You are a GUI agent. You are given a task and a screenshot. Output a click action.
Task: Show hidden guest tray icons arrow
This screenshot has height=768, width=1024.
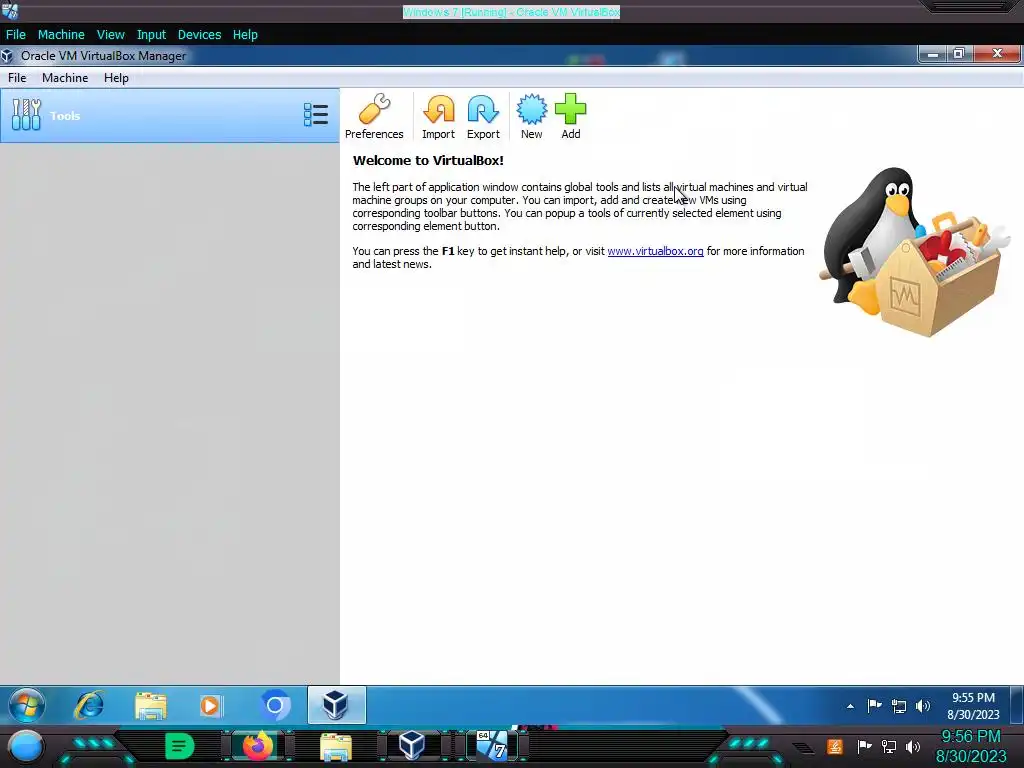coord(850,706)
